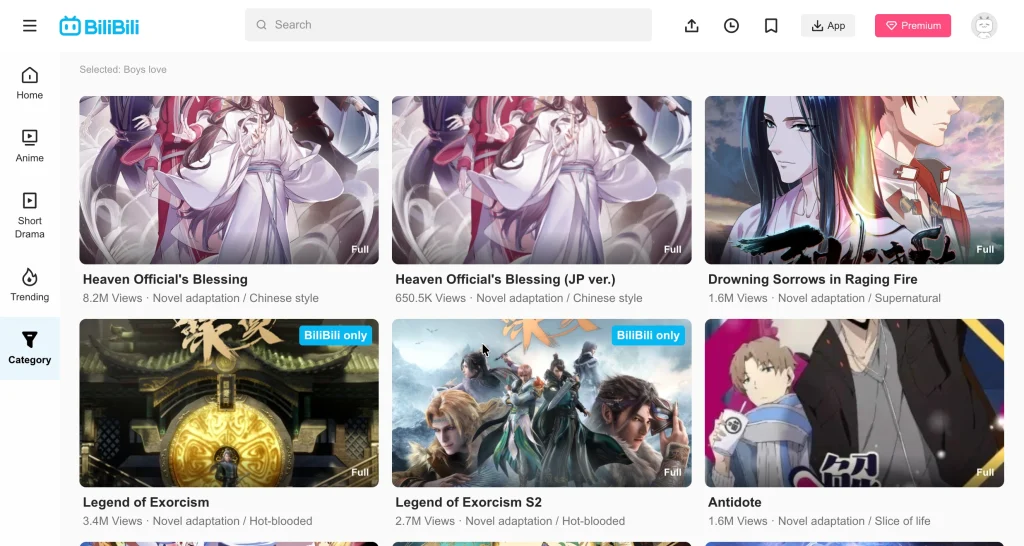Viewport: 1024px width, 546px height.
Task: Open Drowning Sorrows in Raging Fire thumbnail
Action: pos(854,180)
